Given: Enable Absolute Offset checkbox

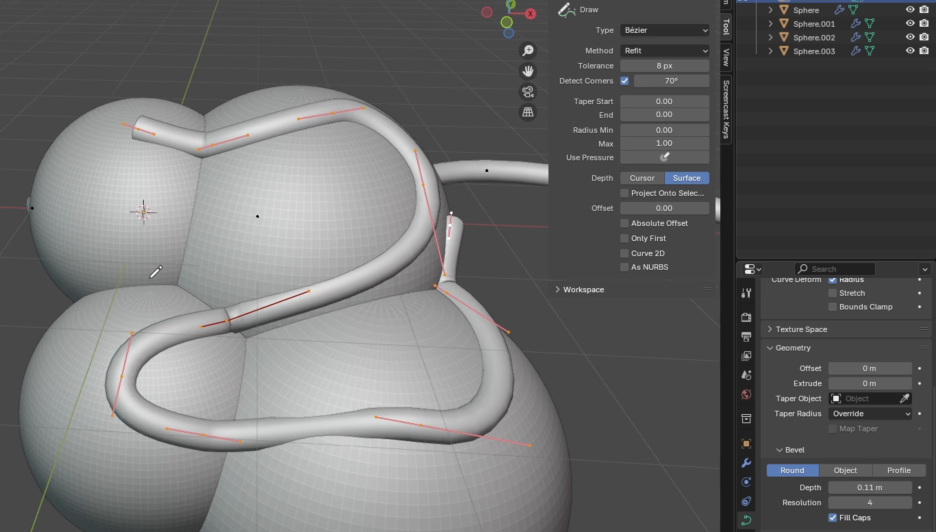Looking at the screenshot, I should pos(624,223).
